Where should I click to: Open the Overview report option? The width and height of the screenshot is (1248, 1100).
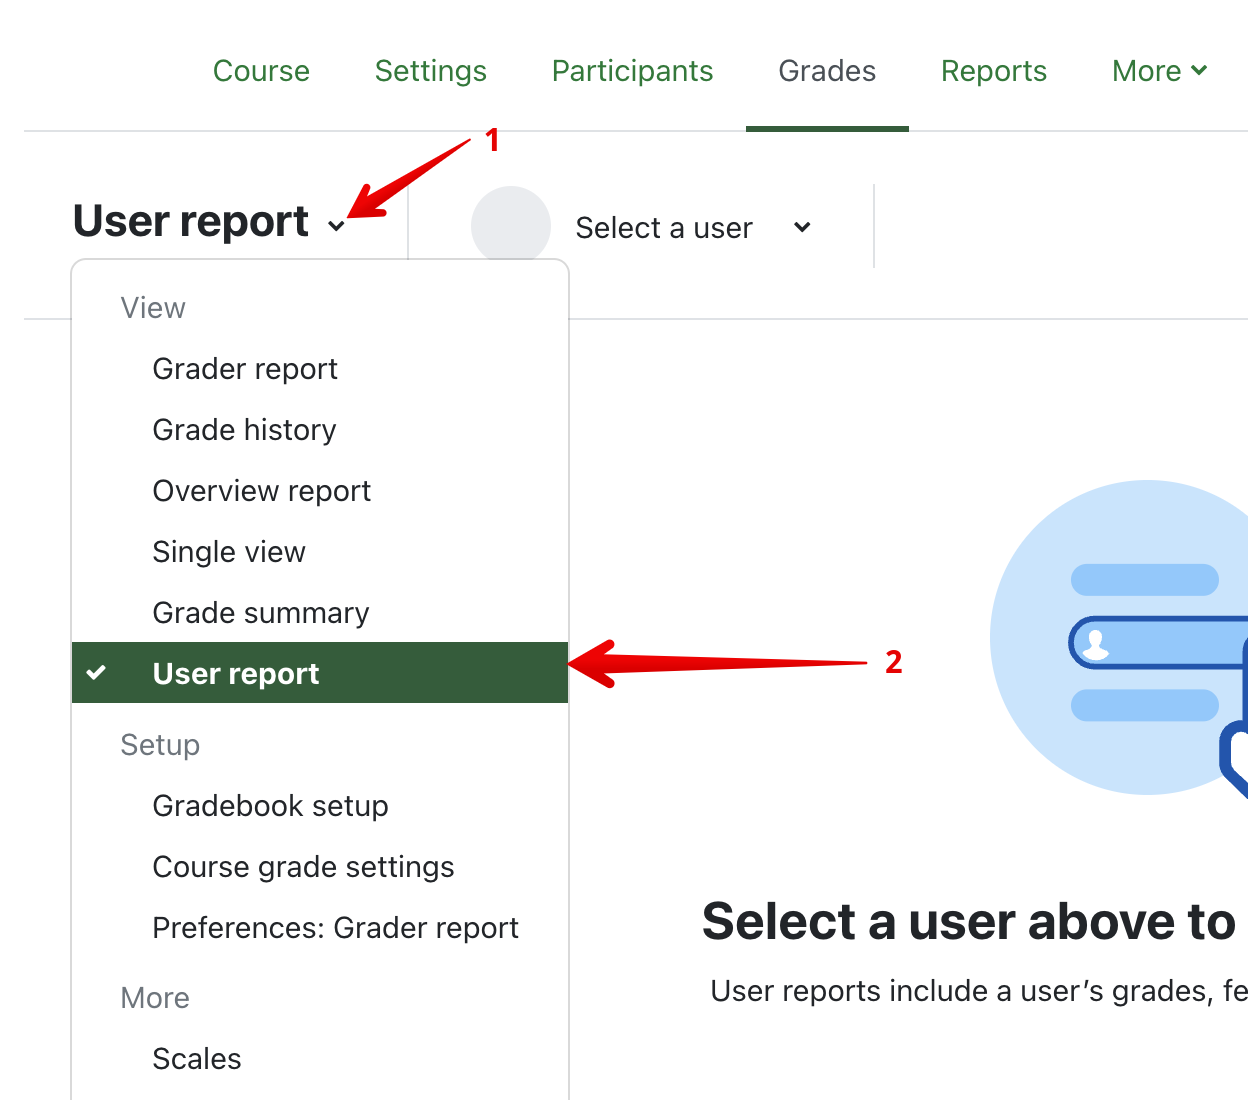(261, 491)
